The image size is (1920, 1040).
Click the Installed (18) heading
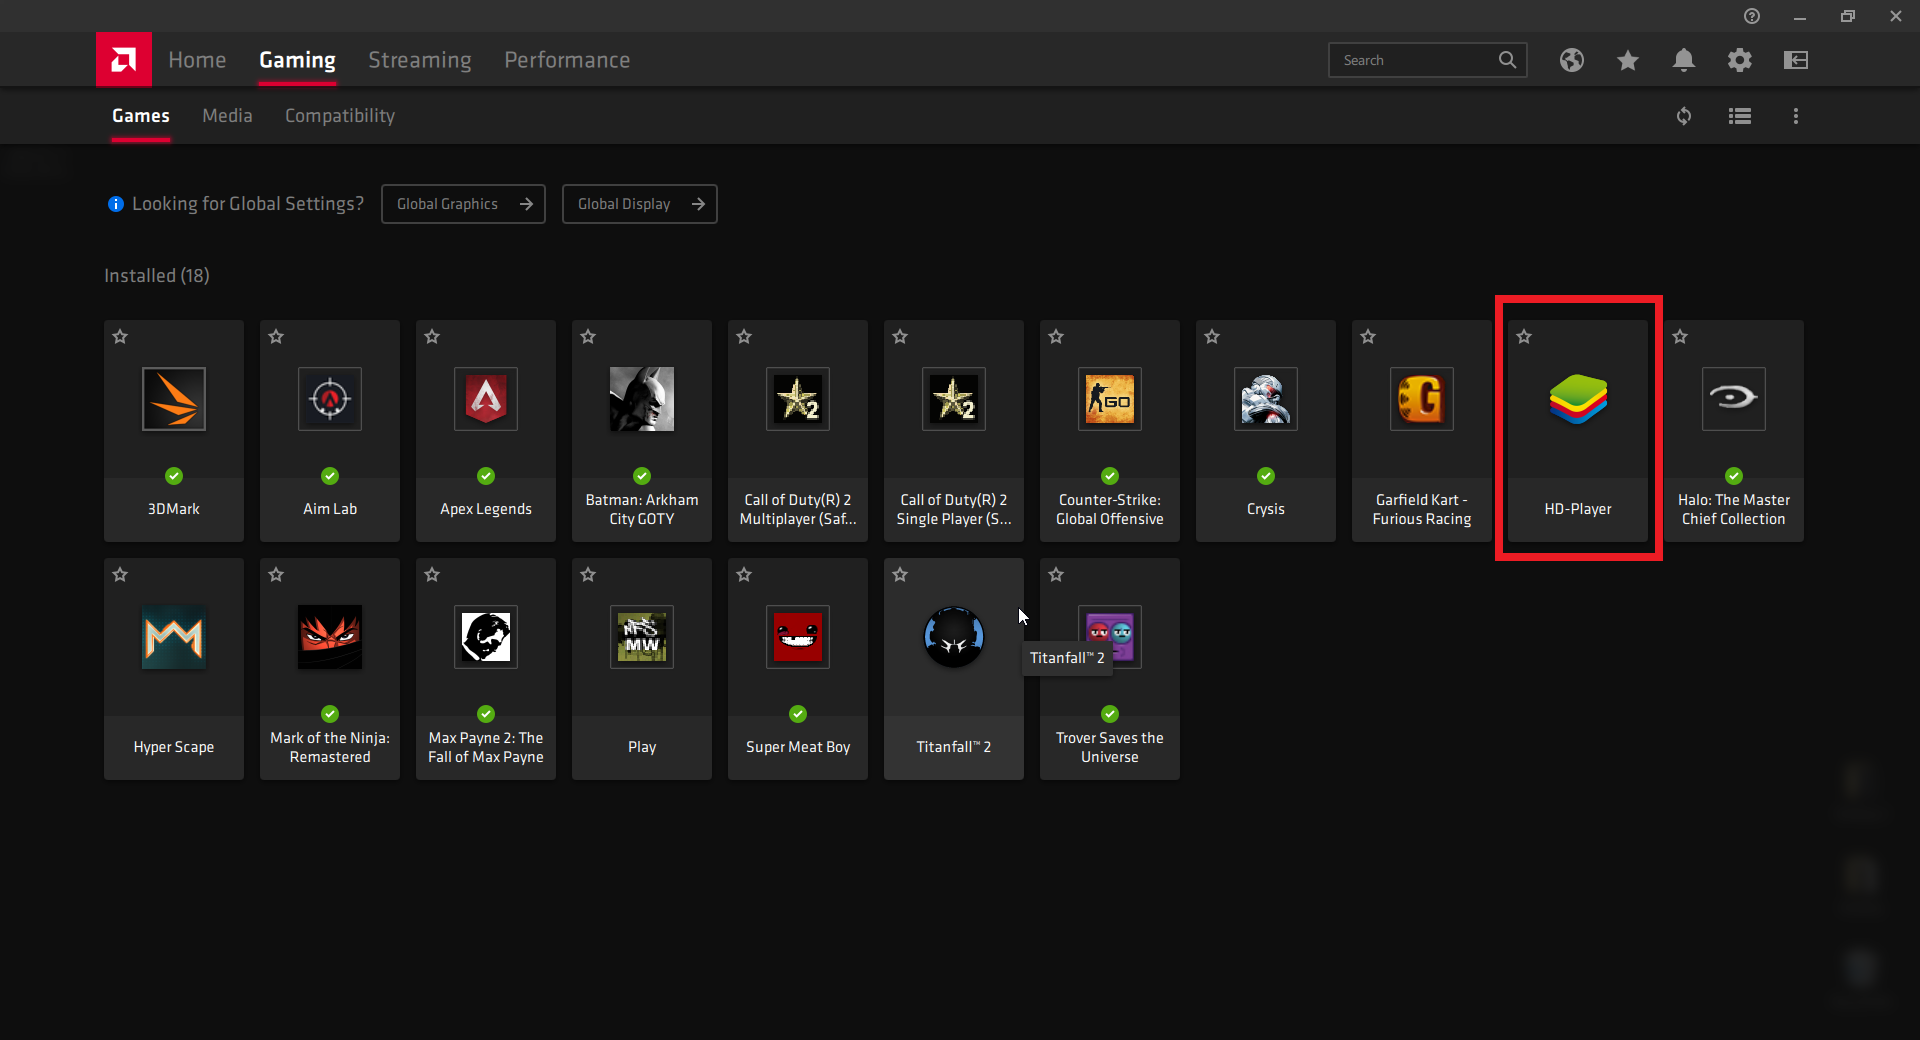pyautogui.click(x=157, y=276)
